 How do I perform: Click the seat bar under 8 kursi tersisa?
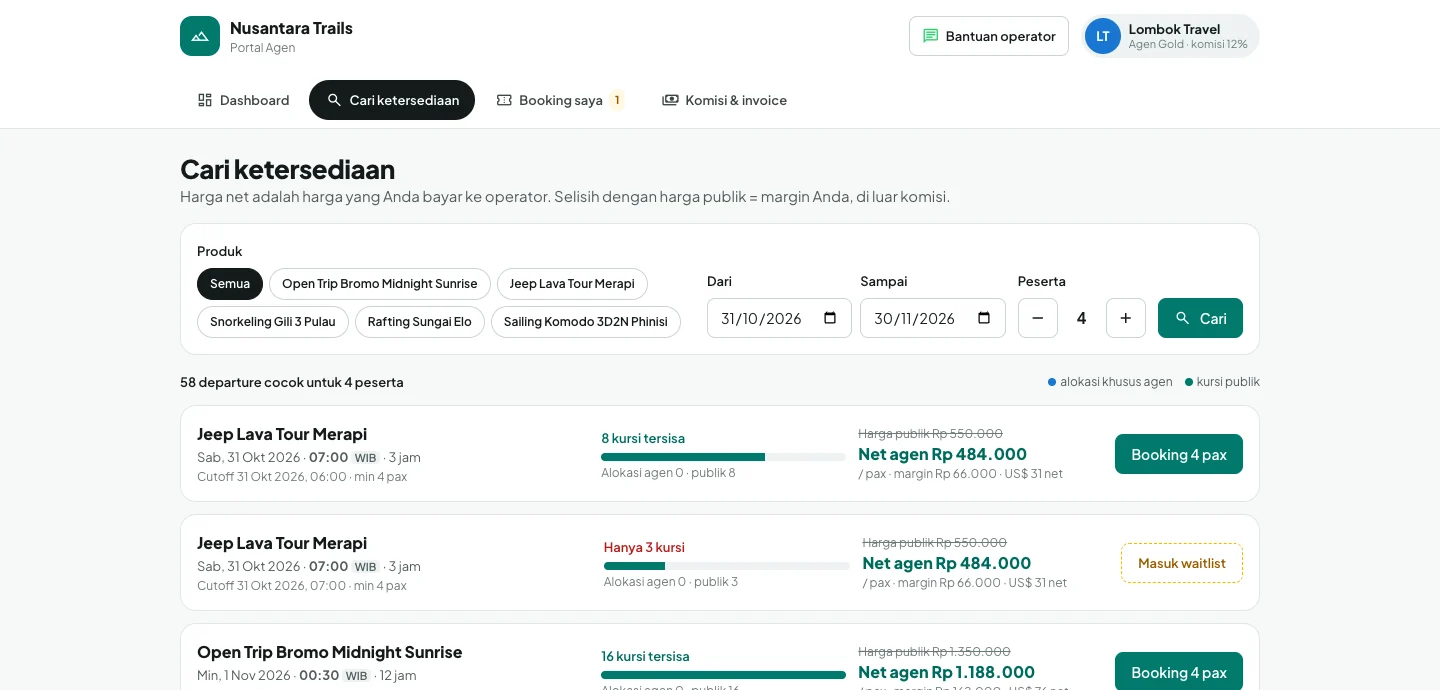tap(723, 457)
